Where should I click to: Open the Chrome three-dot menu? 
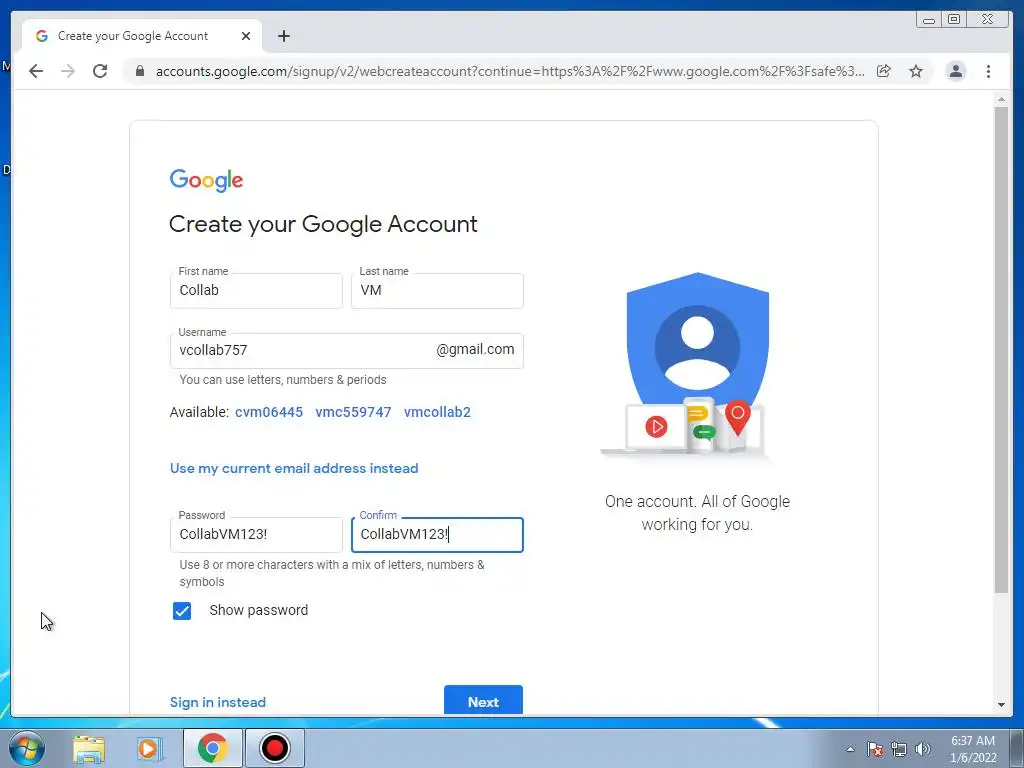(988, 71)
